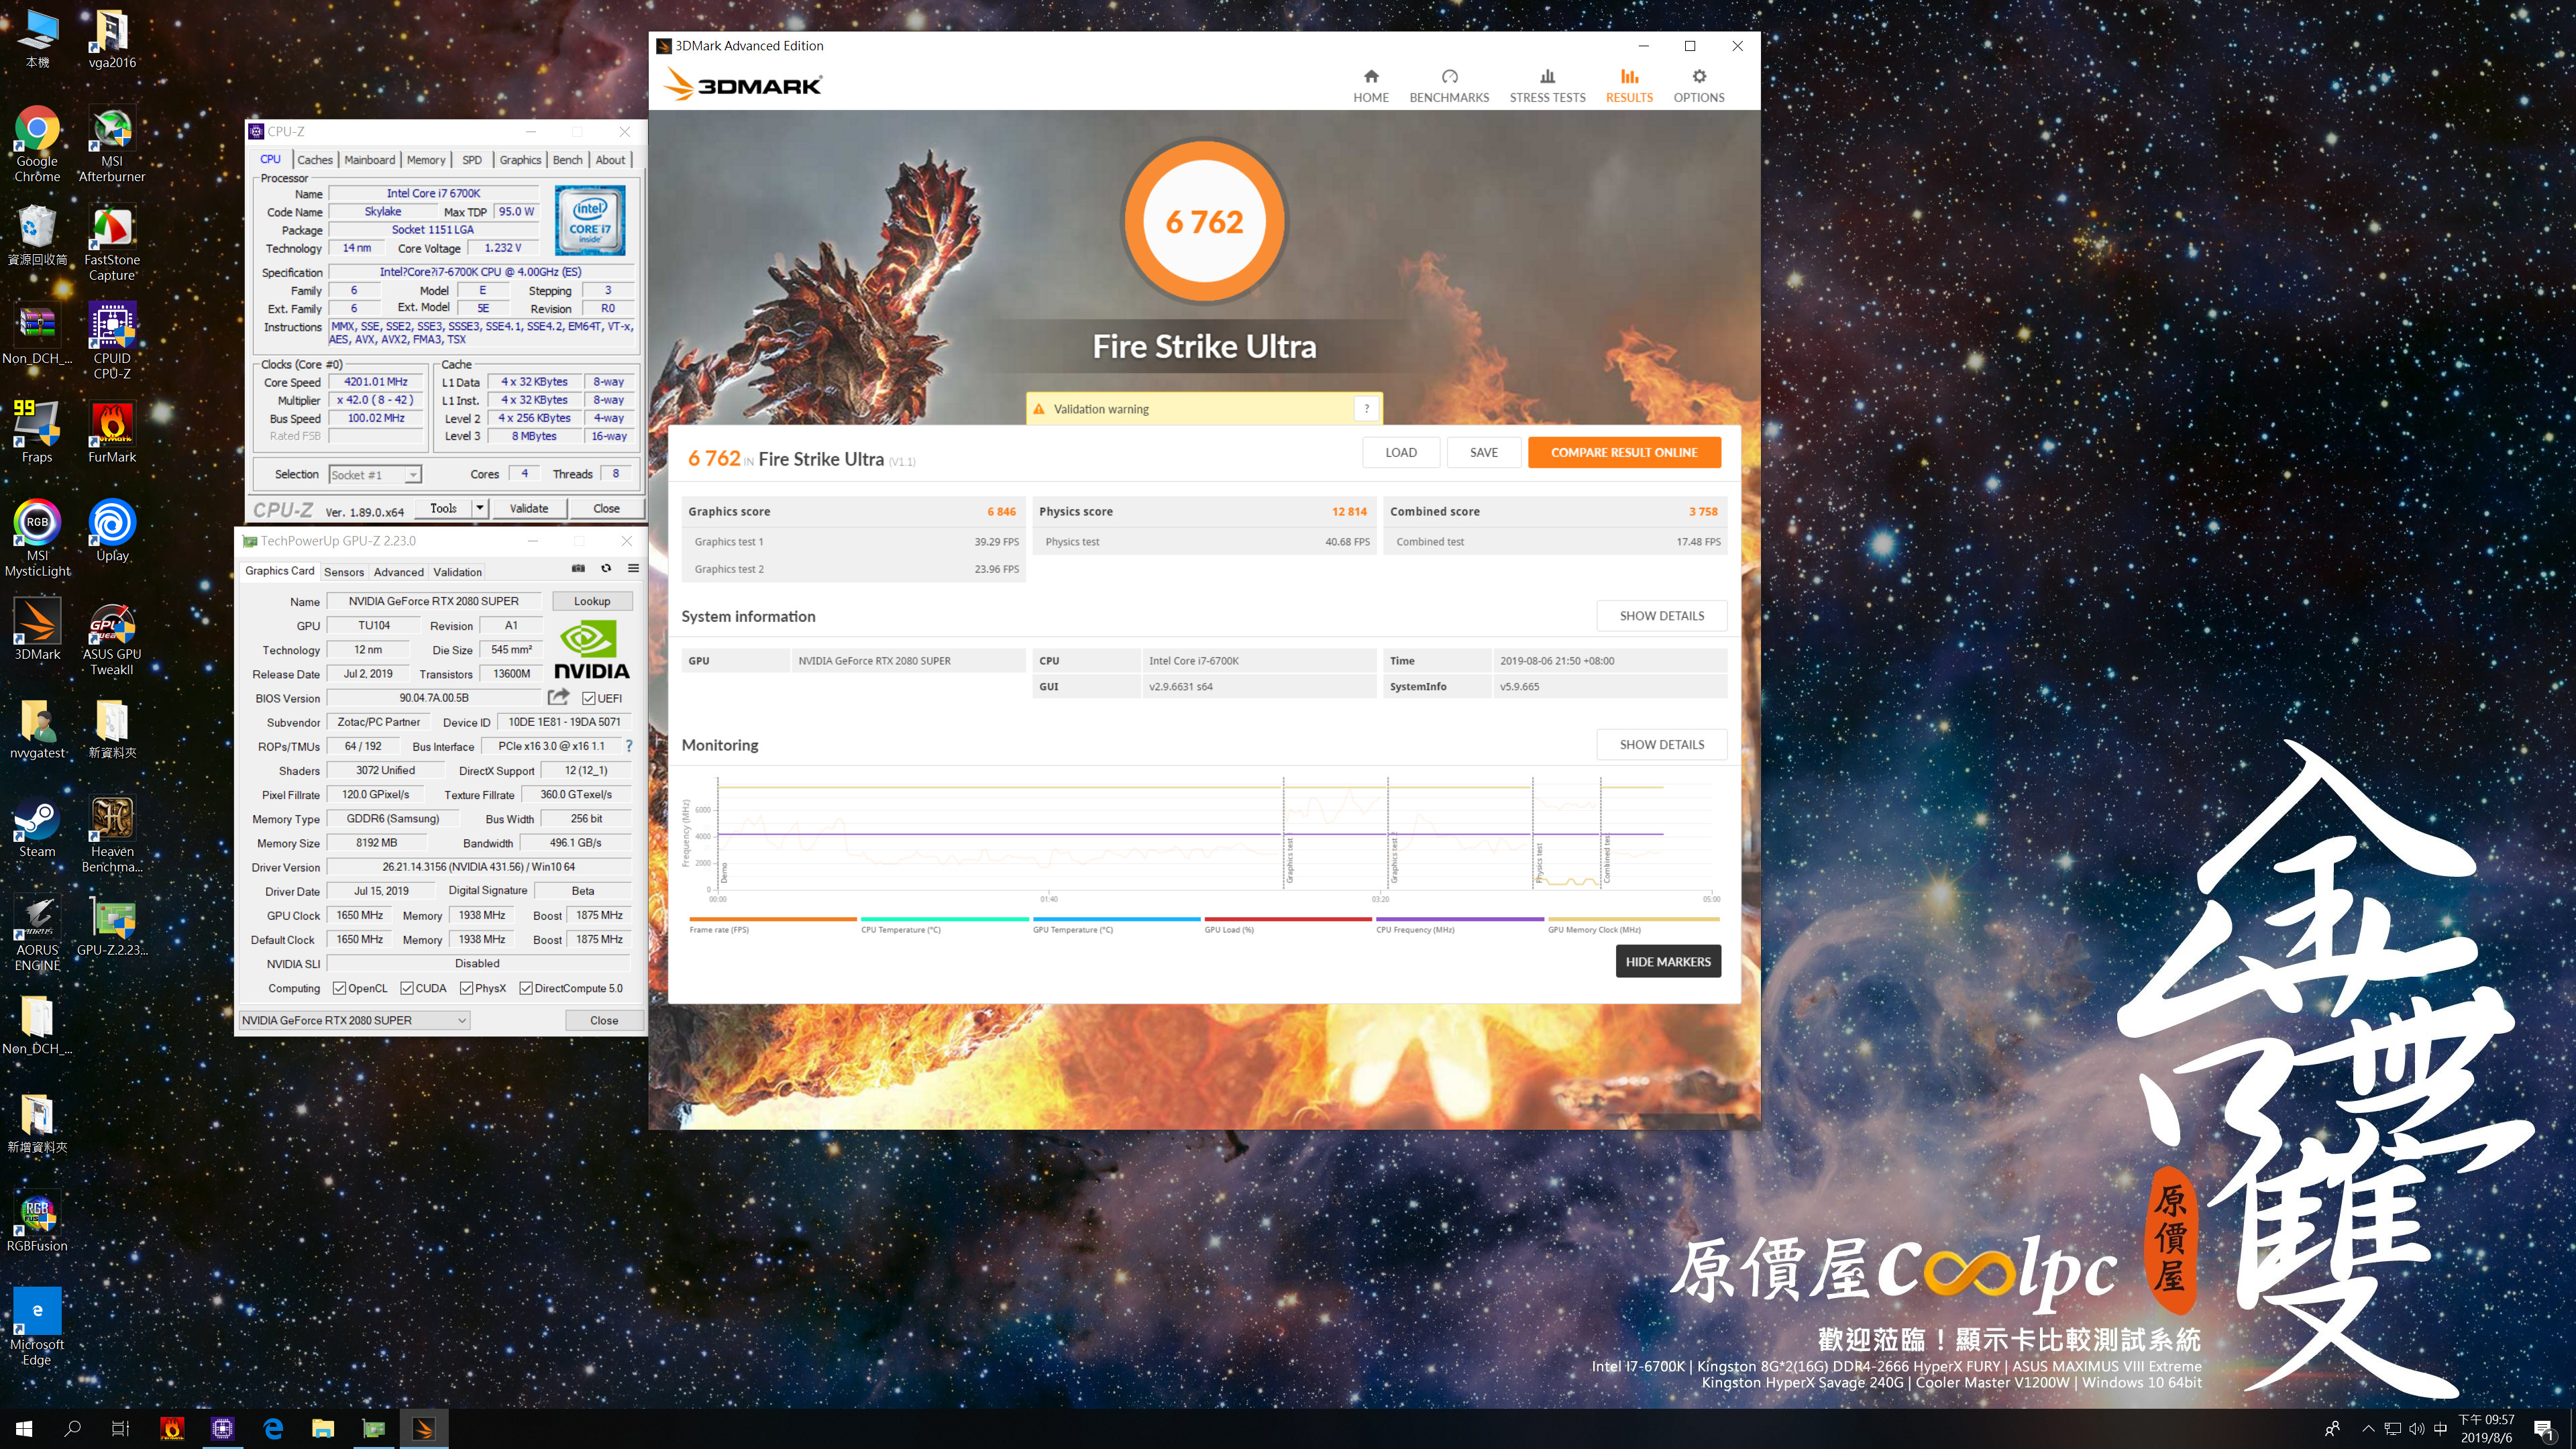The height and width of the screenshot is (1449, 2576).
Task: Click the Save result button
Action: [x=1484, y=452]
